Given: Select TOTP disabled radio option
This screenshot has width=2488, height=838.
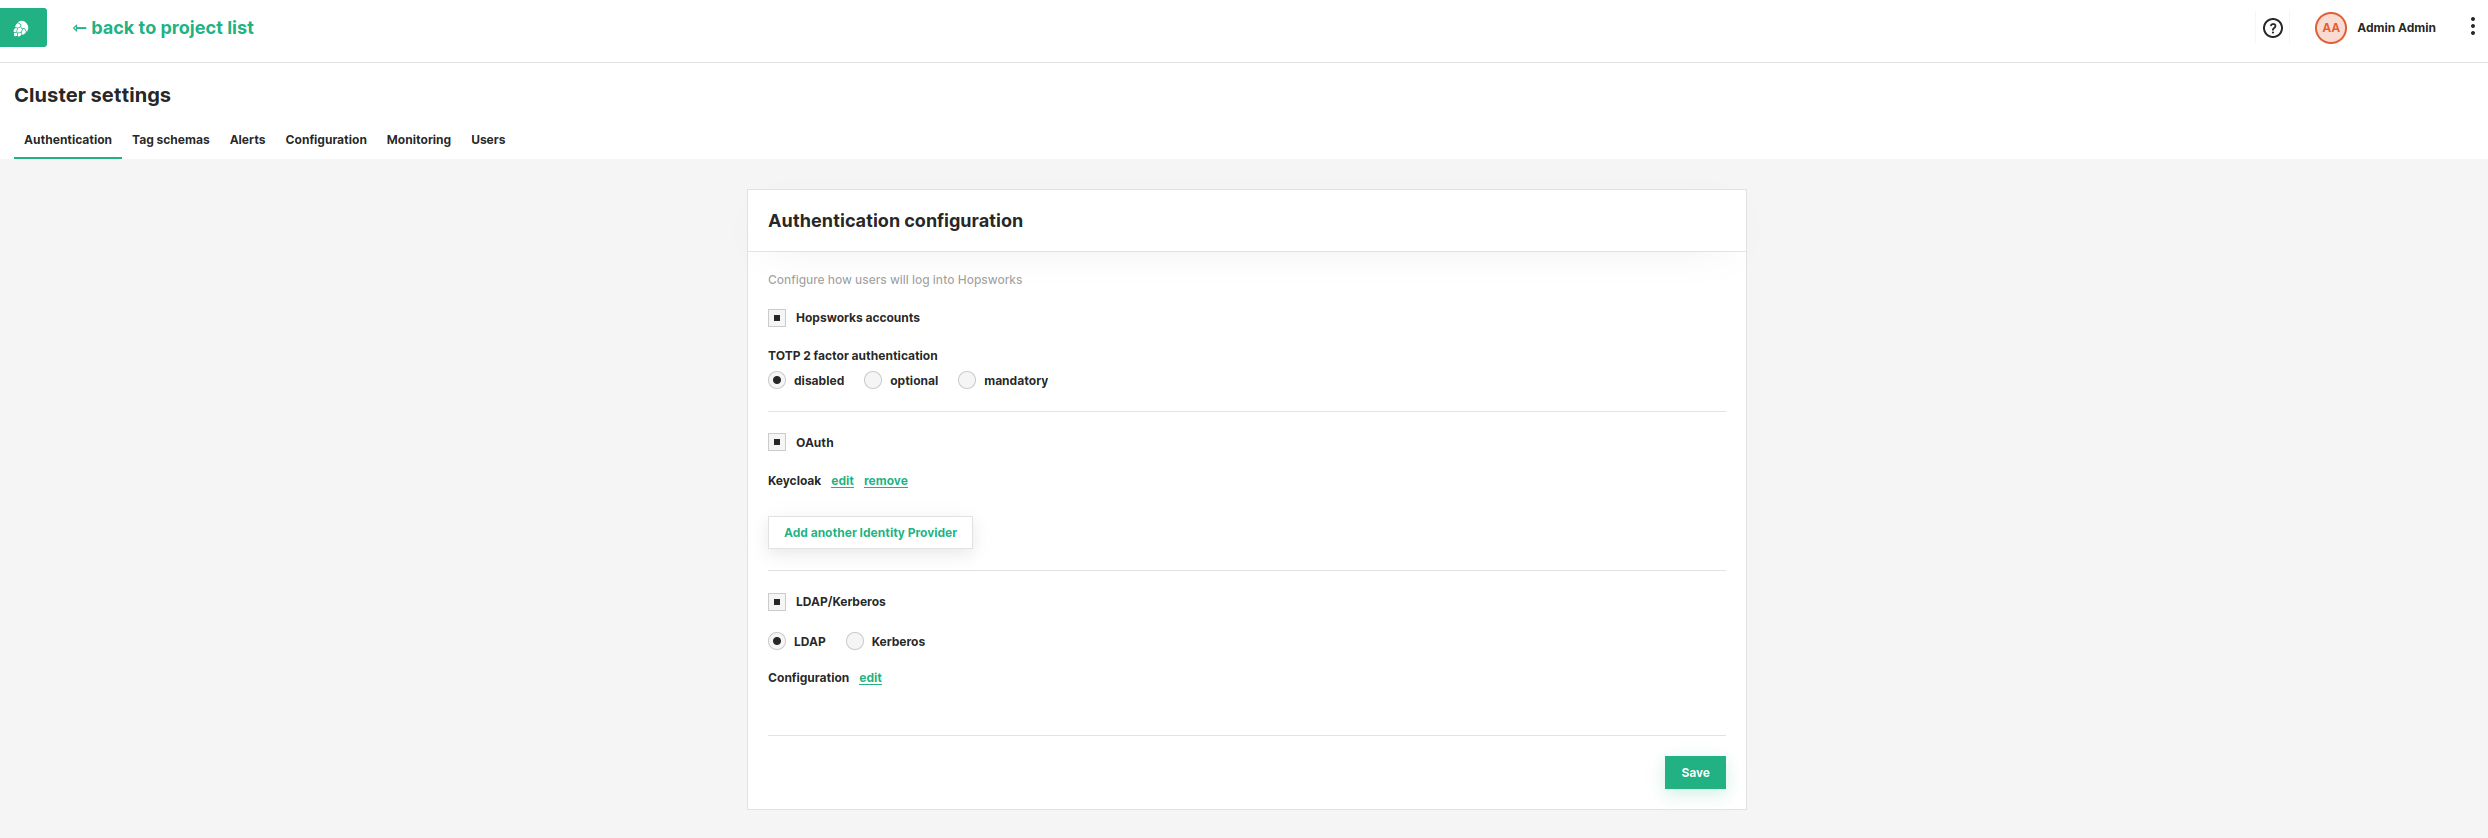Looking at the screenshot, I should (x=777, y=380).
